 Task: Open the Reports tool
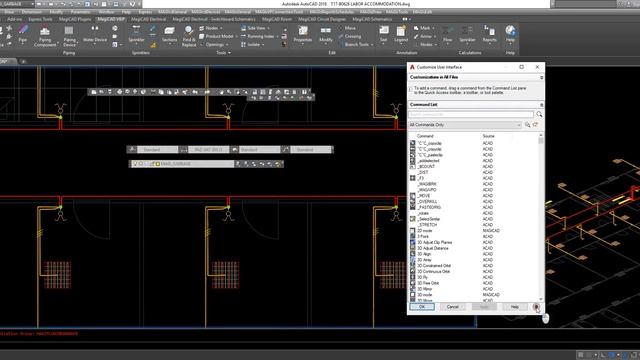click(x=489, y=34)
